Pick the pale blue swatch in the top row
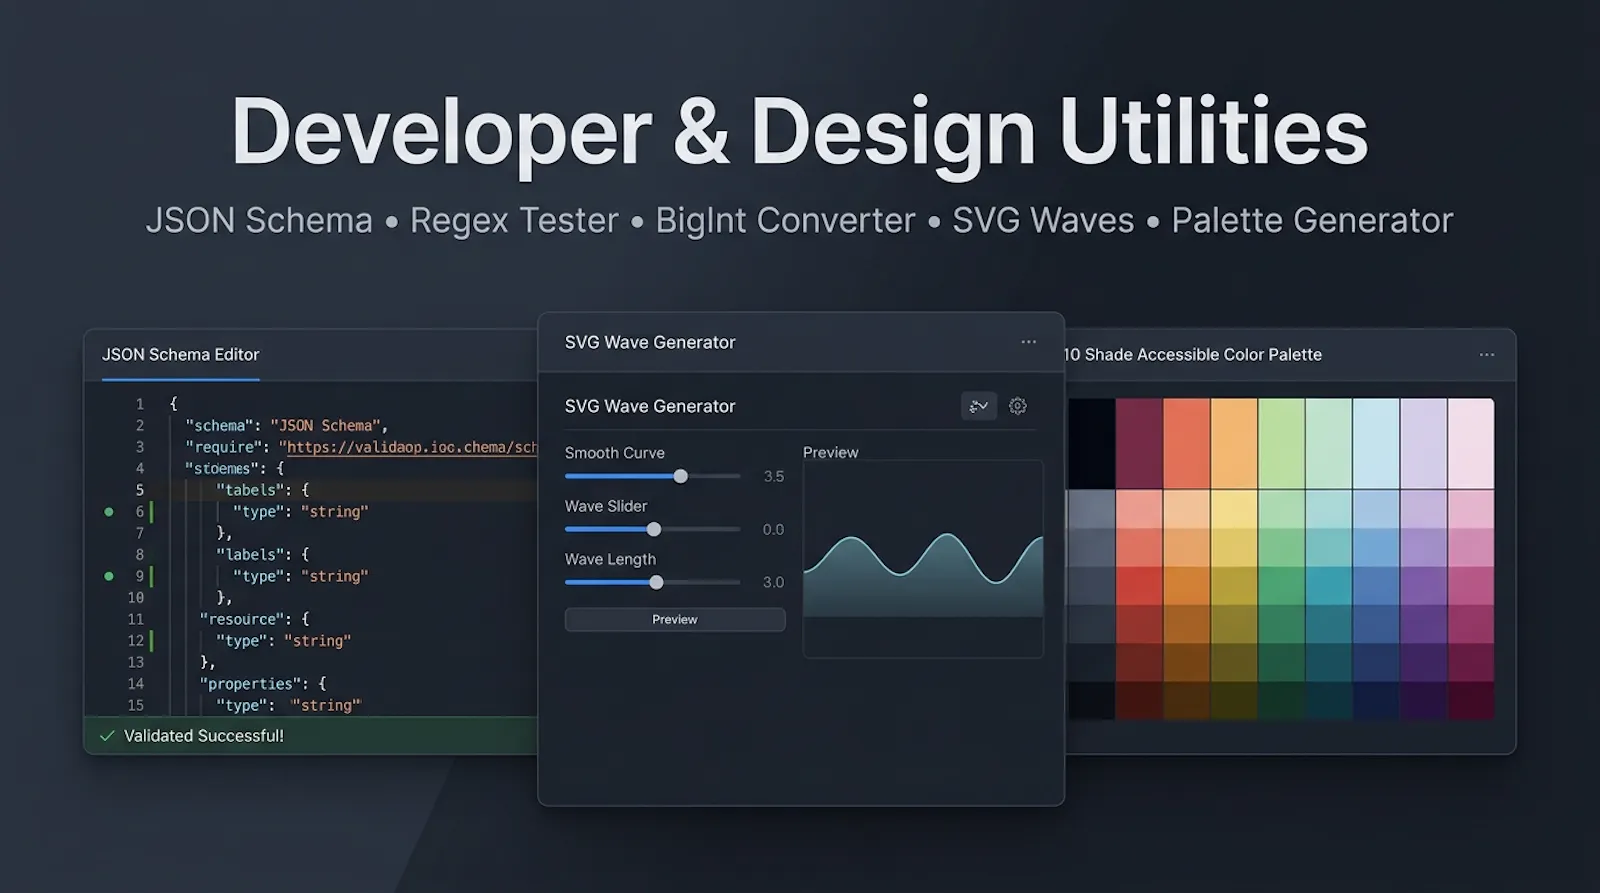Screen dimensions: 1600x893 1377,444
